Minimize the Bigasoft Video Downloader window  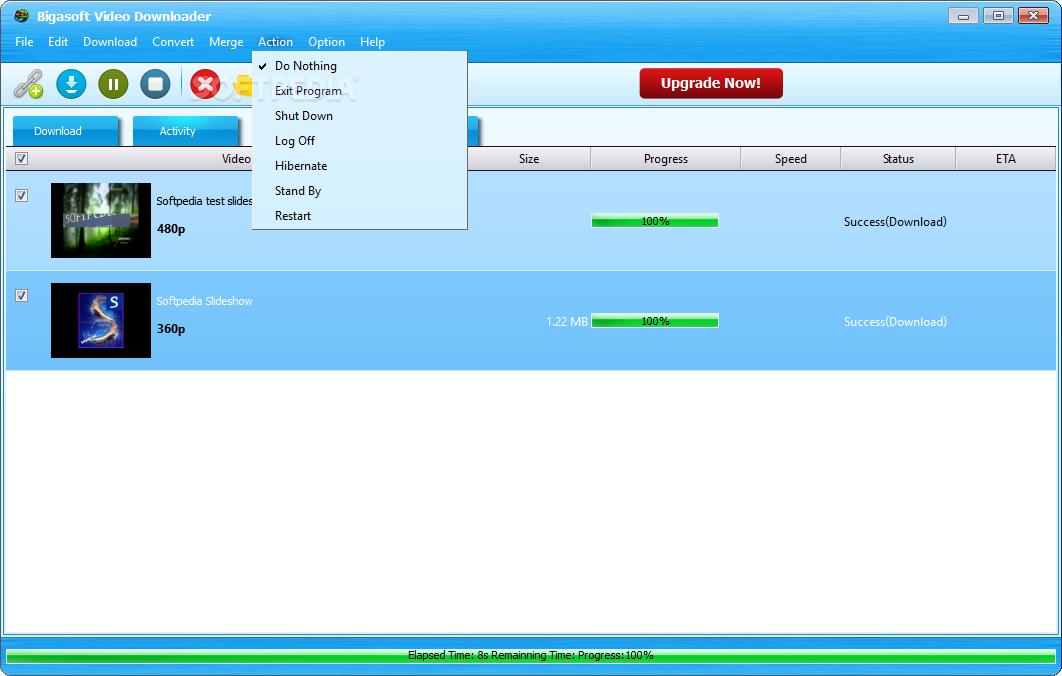963,16
